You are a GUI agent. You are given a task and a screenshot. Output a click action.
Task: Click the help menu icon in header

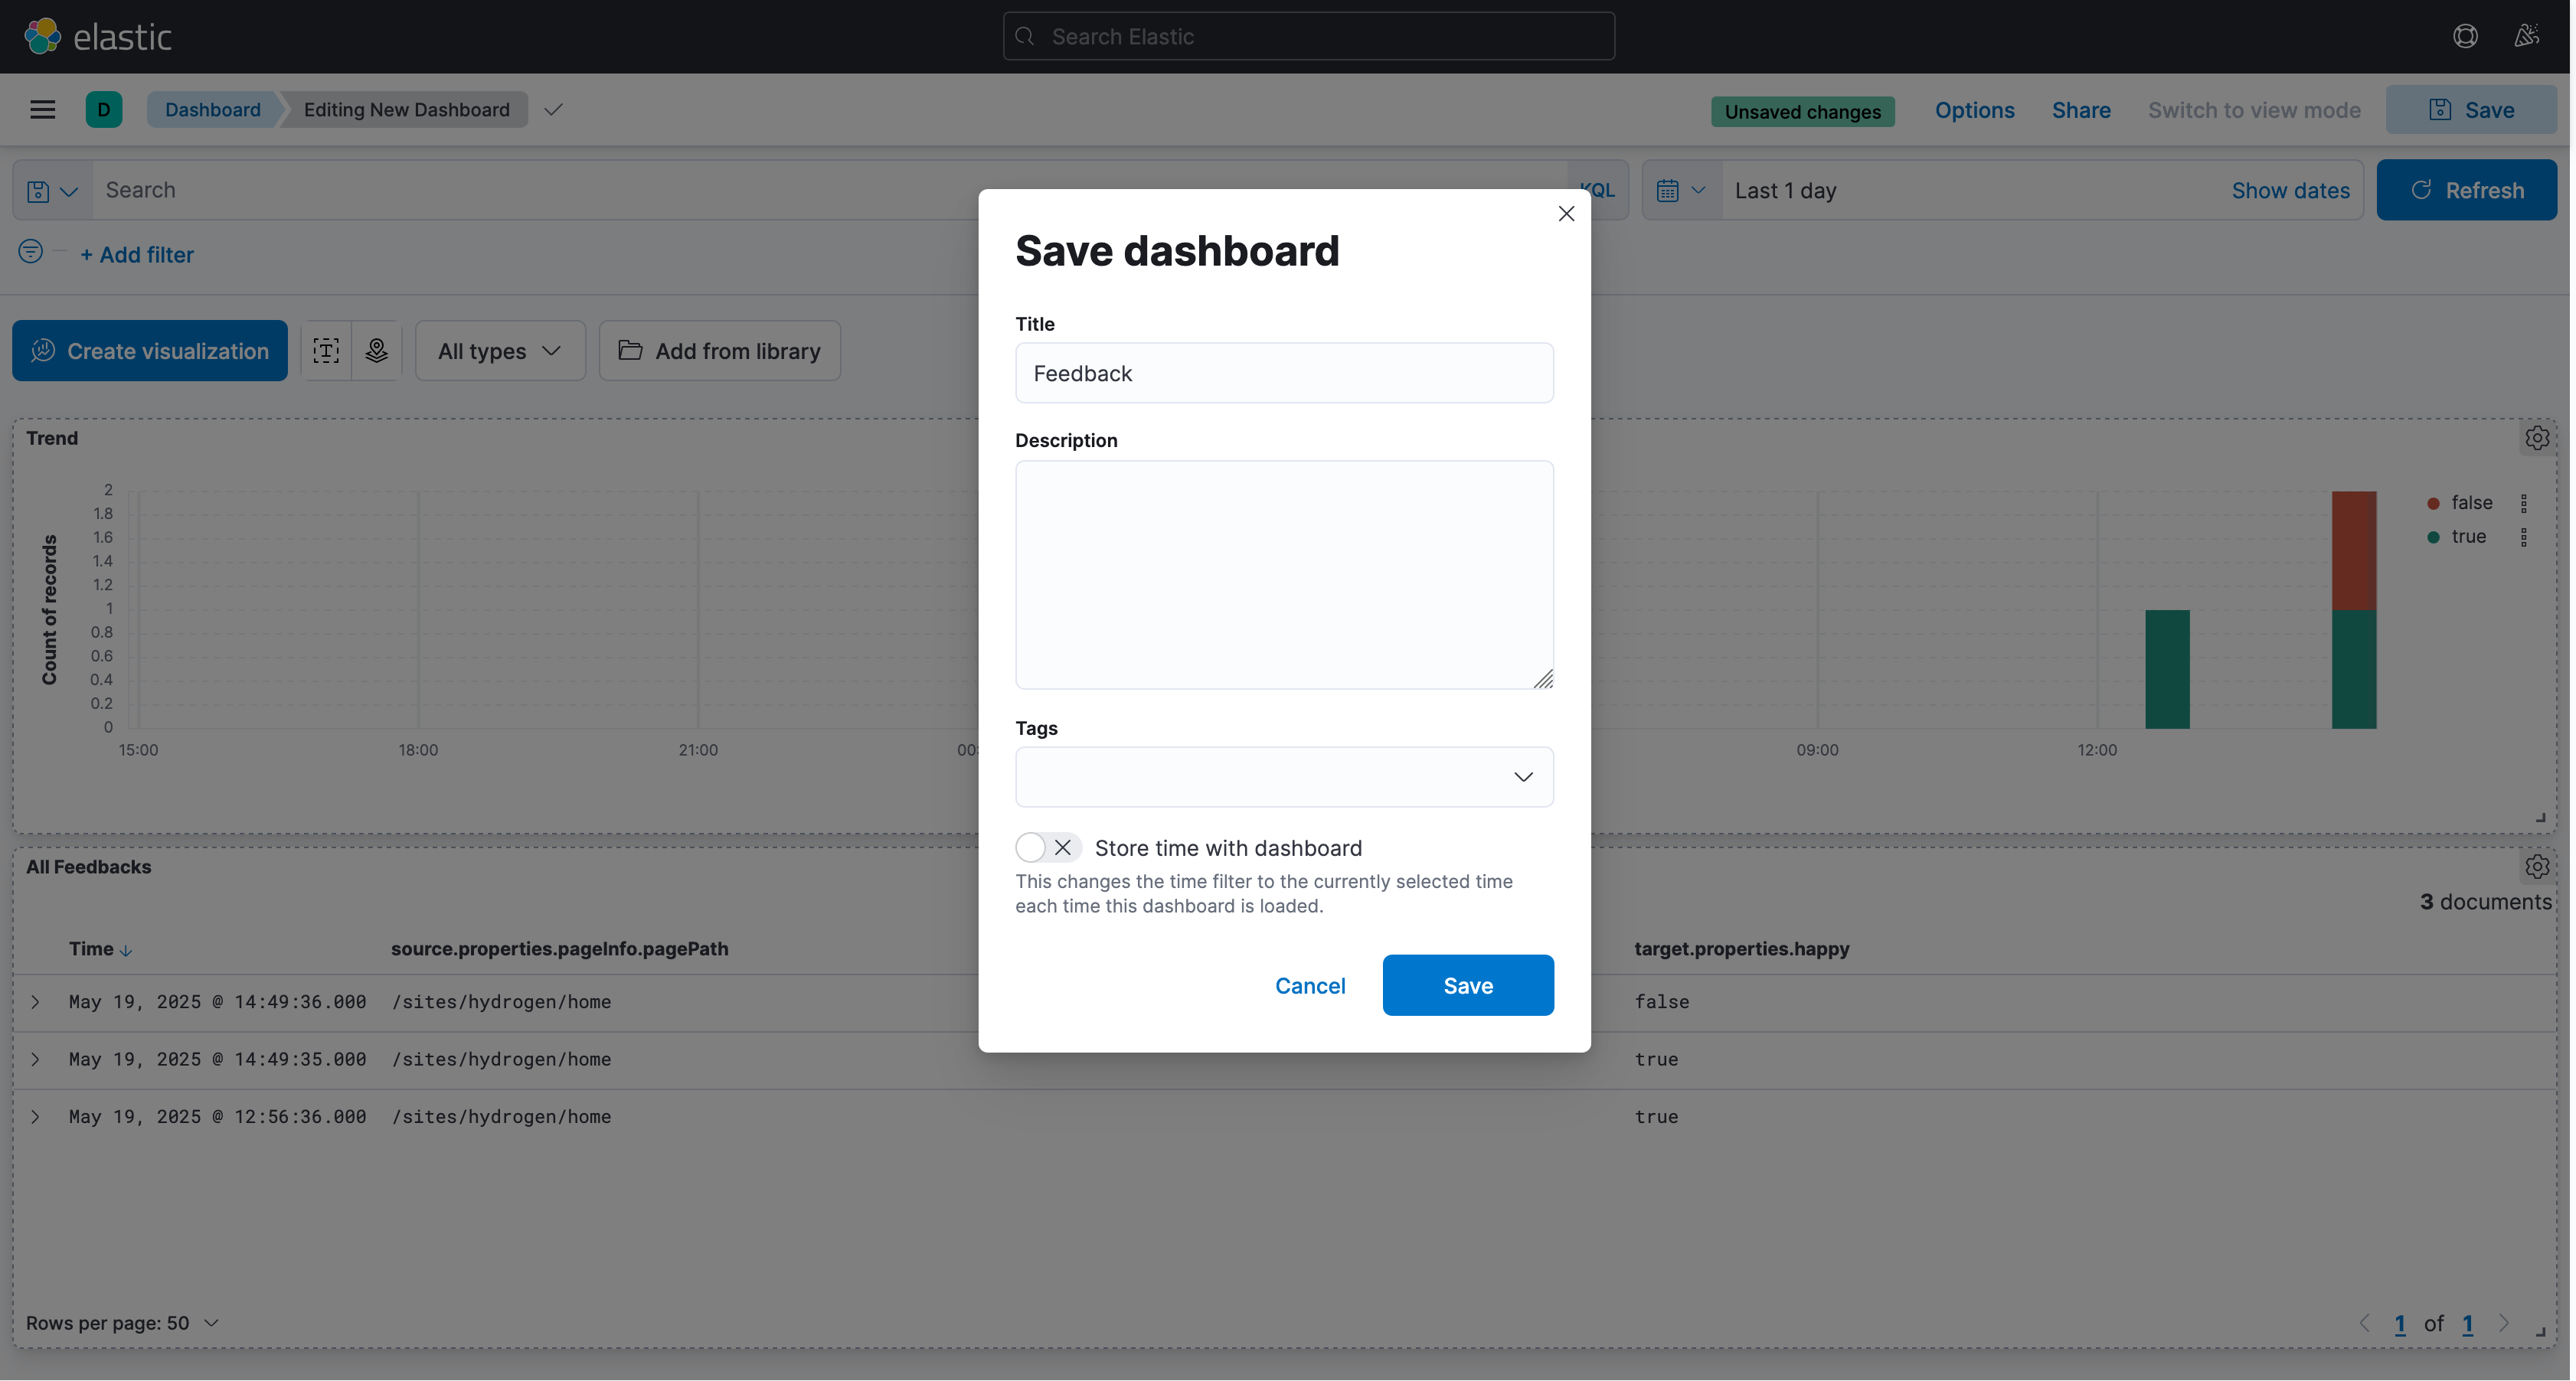coord(2465,37)
